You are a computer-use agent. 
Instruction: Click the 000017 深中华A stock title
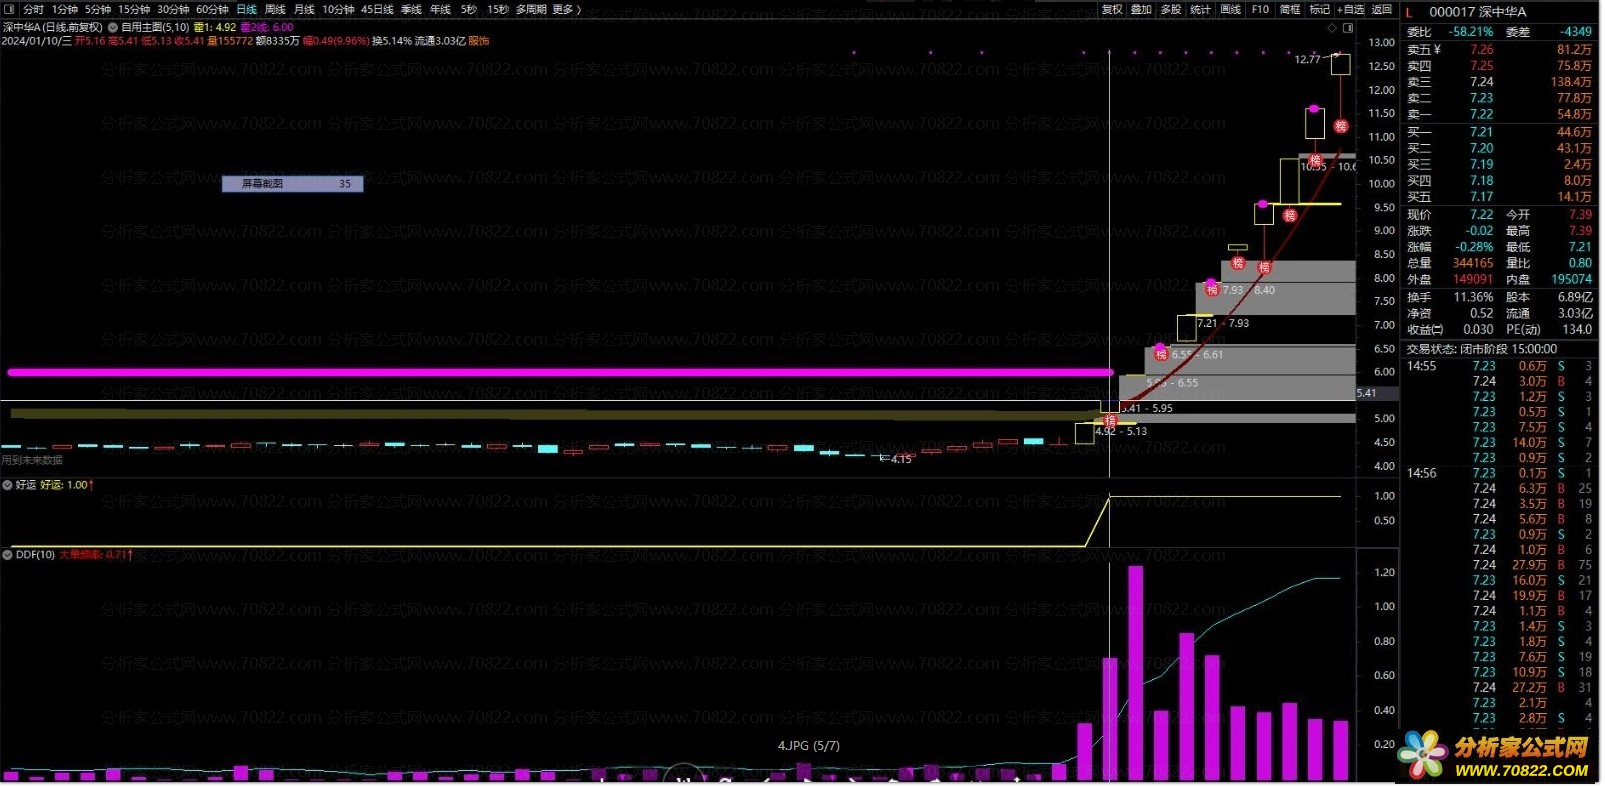(1478, 12)
